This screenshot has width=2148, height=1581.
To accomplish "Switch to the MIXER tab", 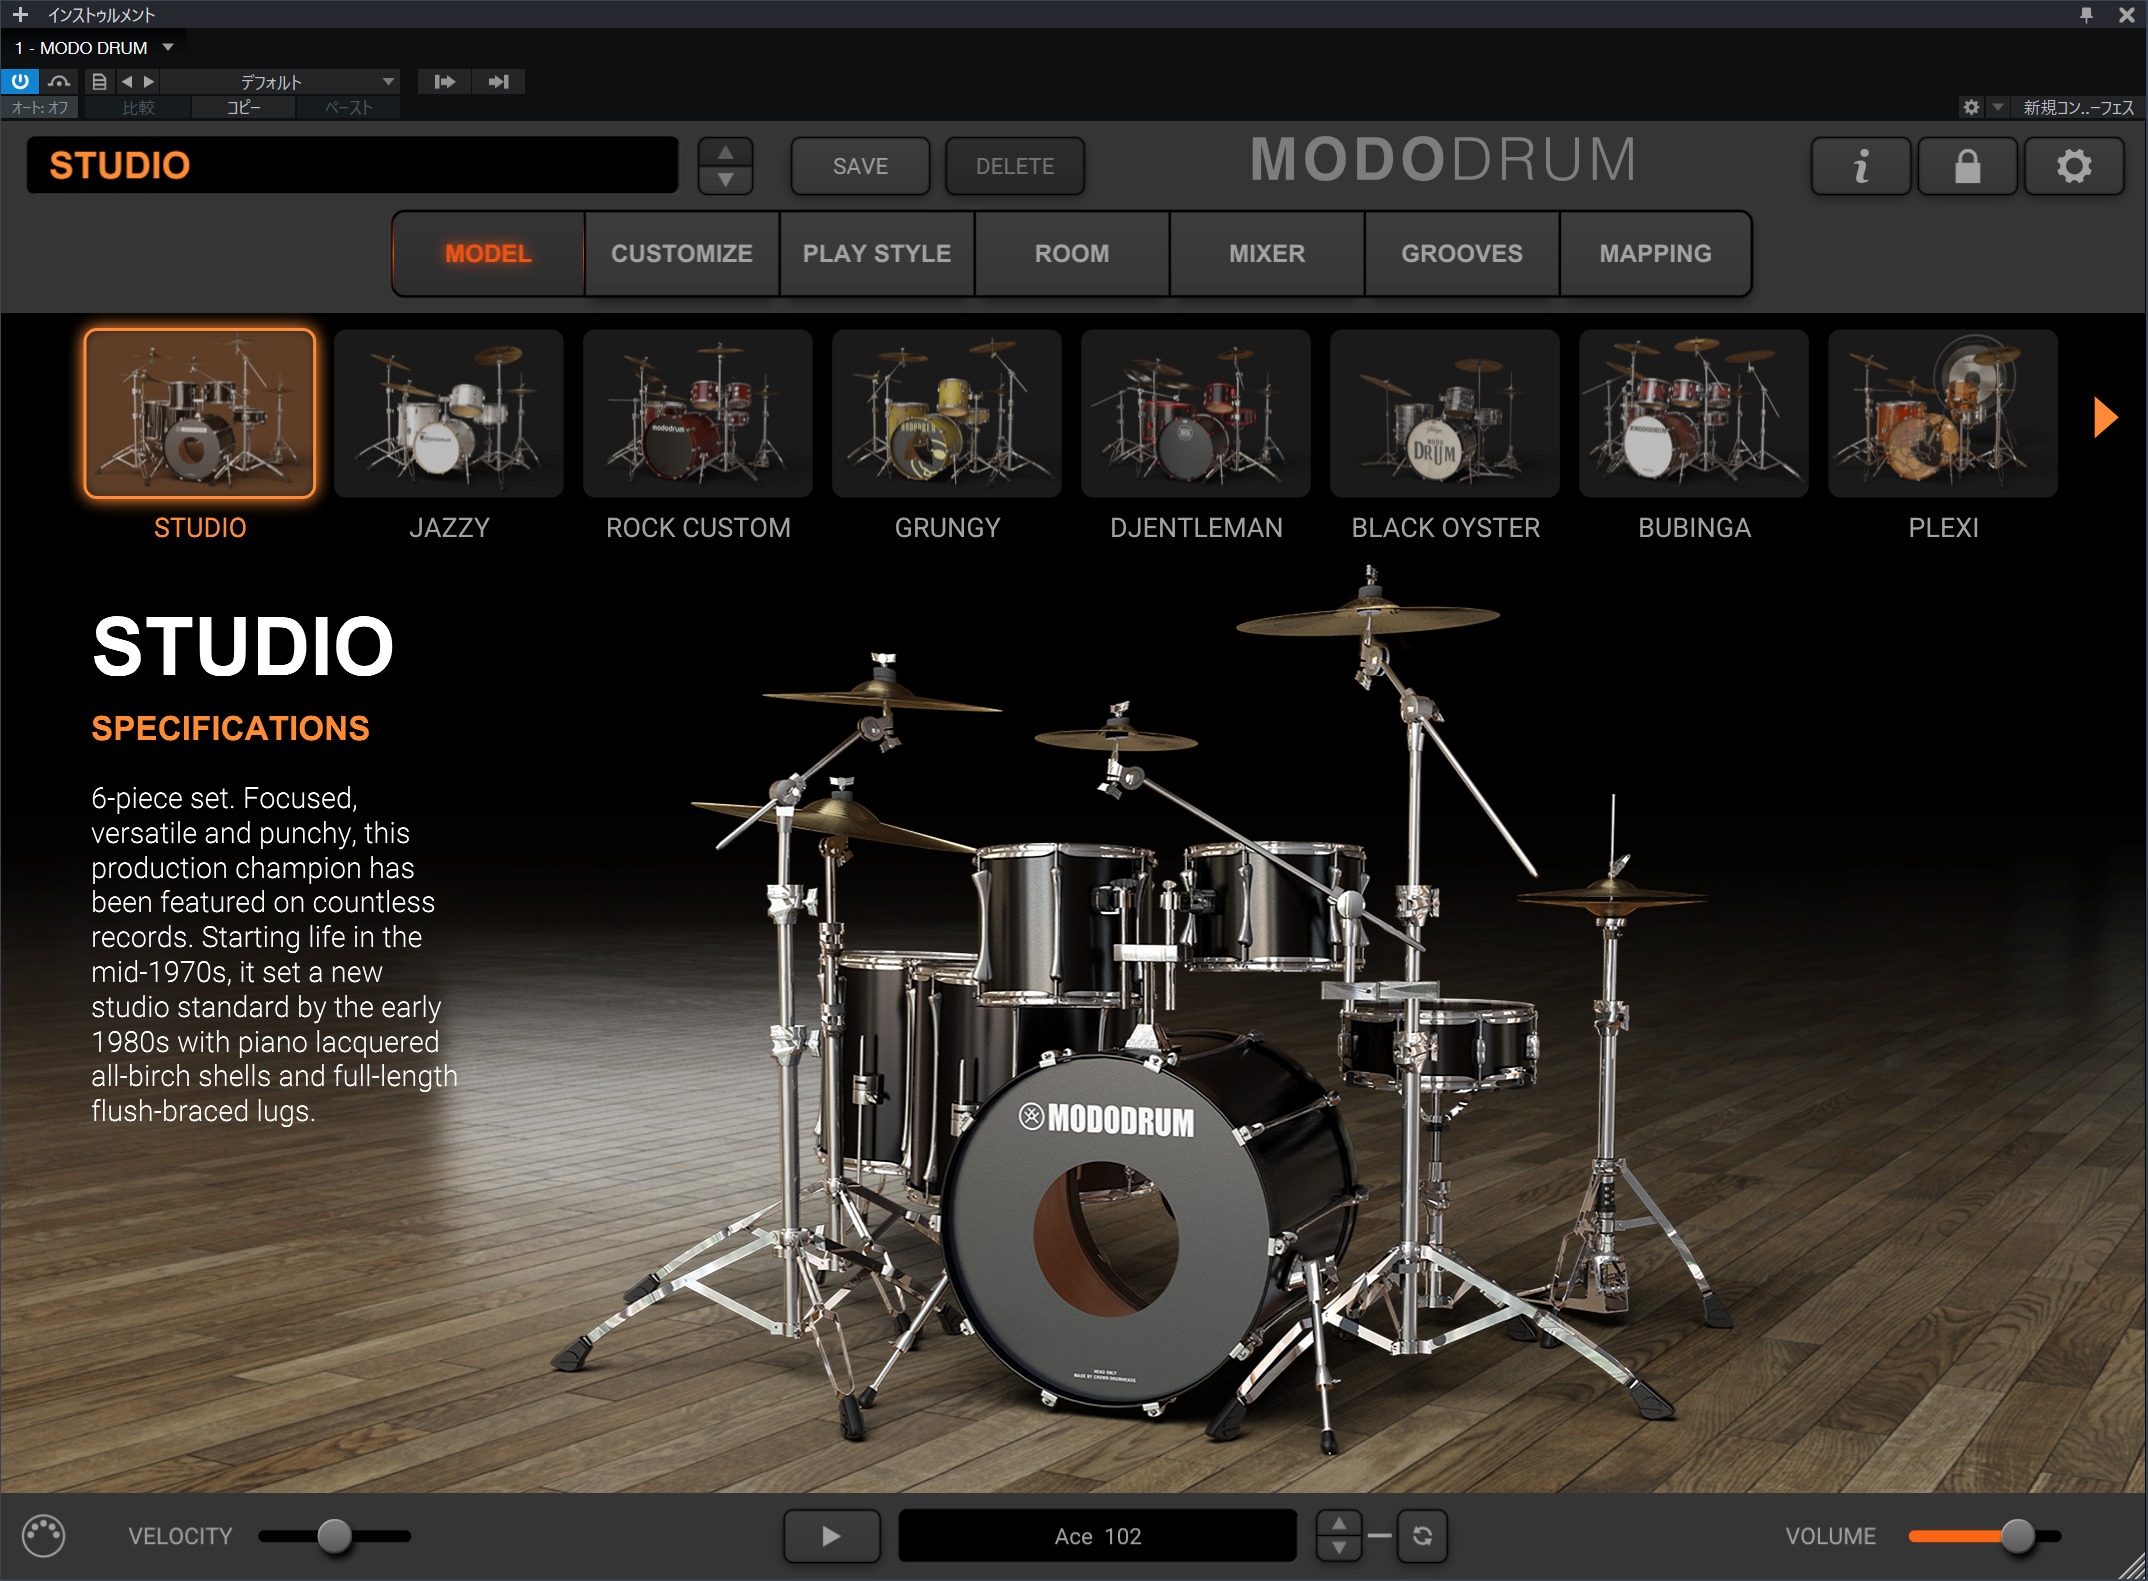I will point(1267,253).
